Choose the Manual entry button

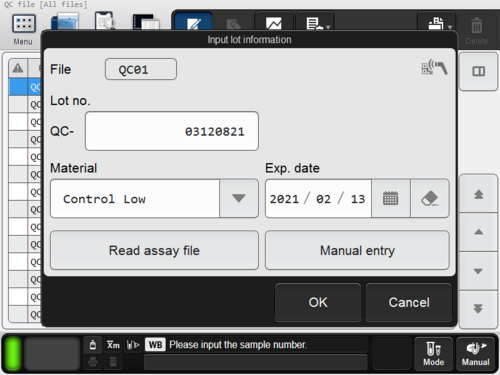(357, 250)
